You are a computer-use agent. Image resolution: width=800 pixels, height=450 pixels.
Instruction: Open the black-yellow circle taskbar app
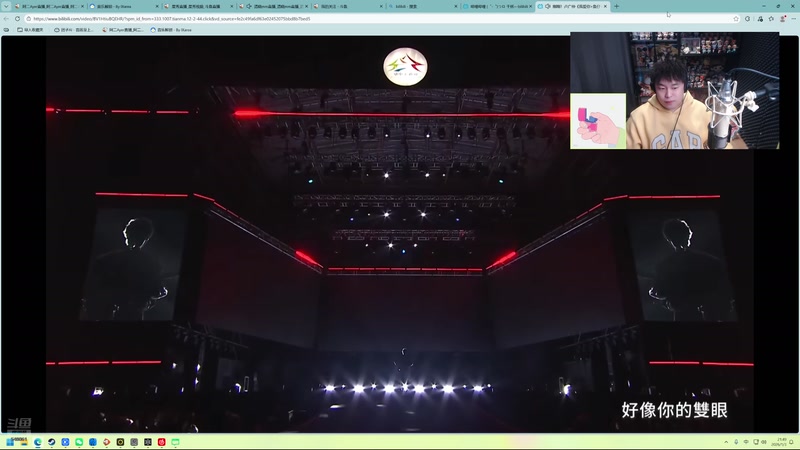click(x=120, y=442)
